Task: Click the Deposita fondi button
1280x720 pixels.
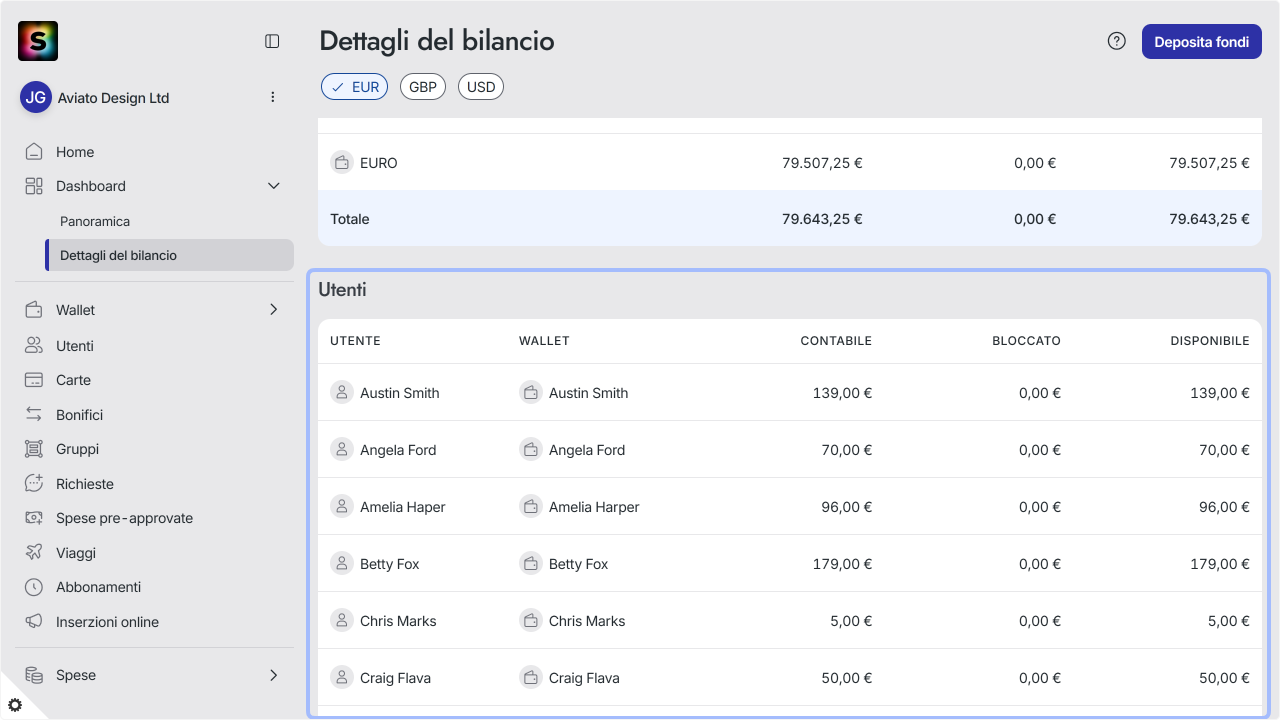Action: 1202,42
